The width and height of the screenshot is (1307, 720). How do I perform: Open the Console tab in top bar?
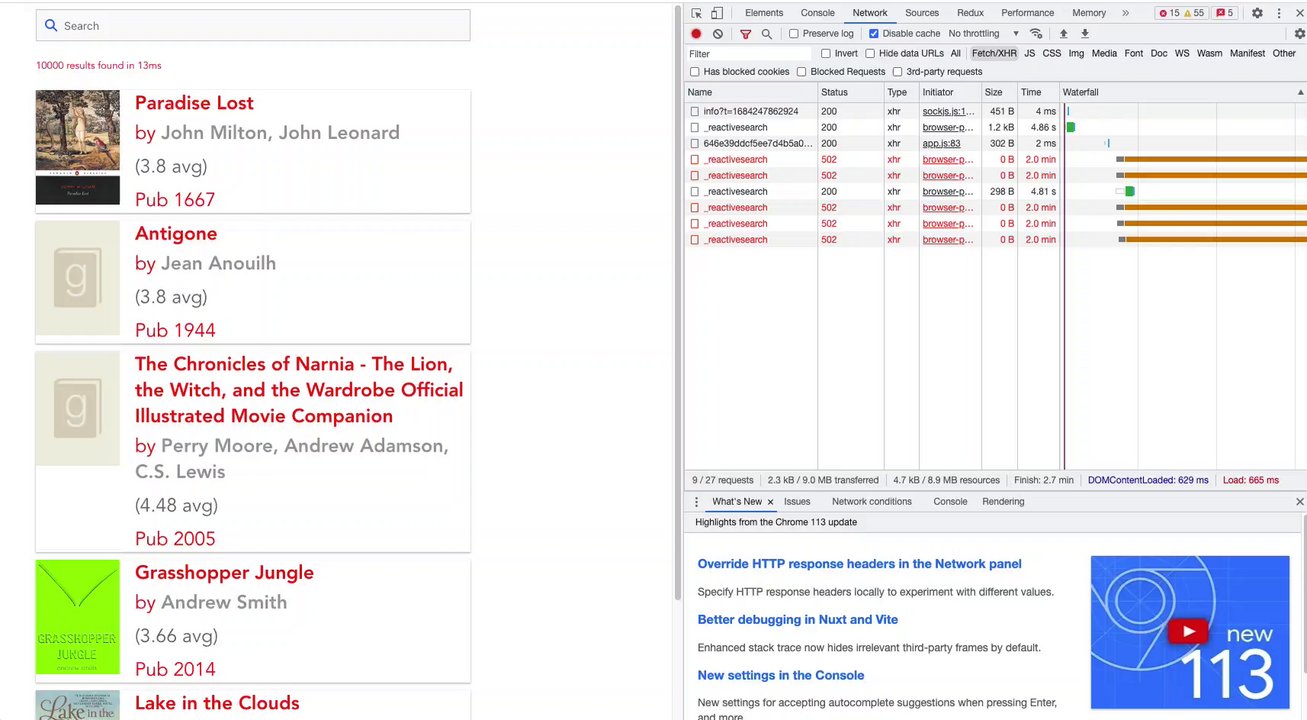tap(817, 13)
